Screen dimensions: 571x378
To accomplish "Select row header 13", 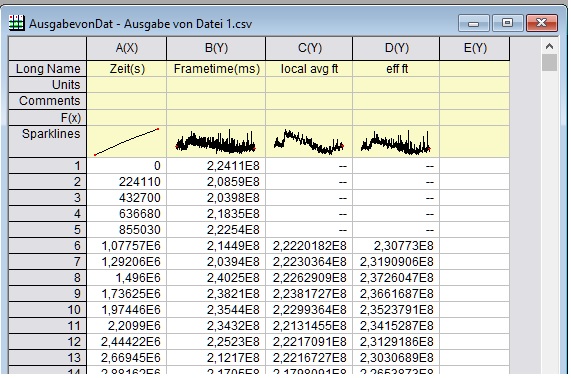I will coord(47,358).
